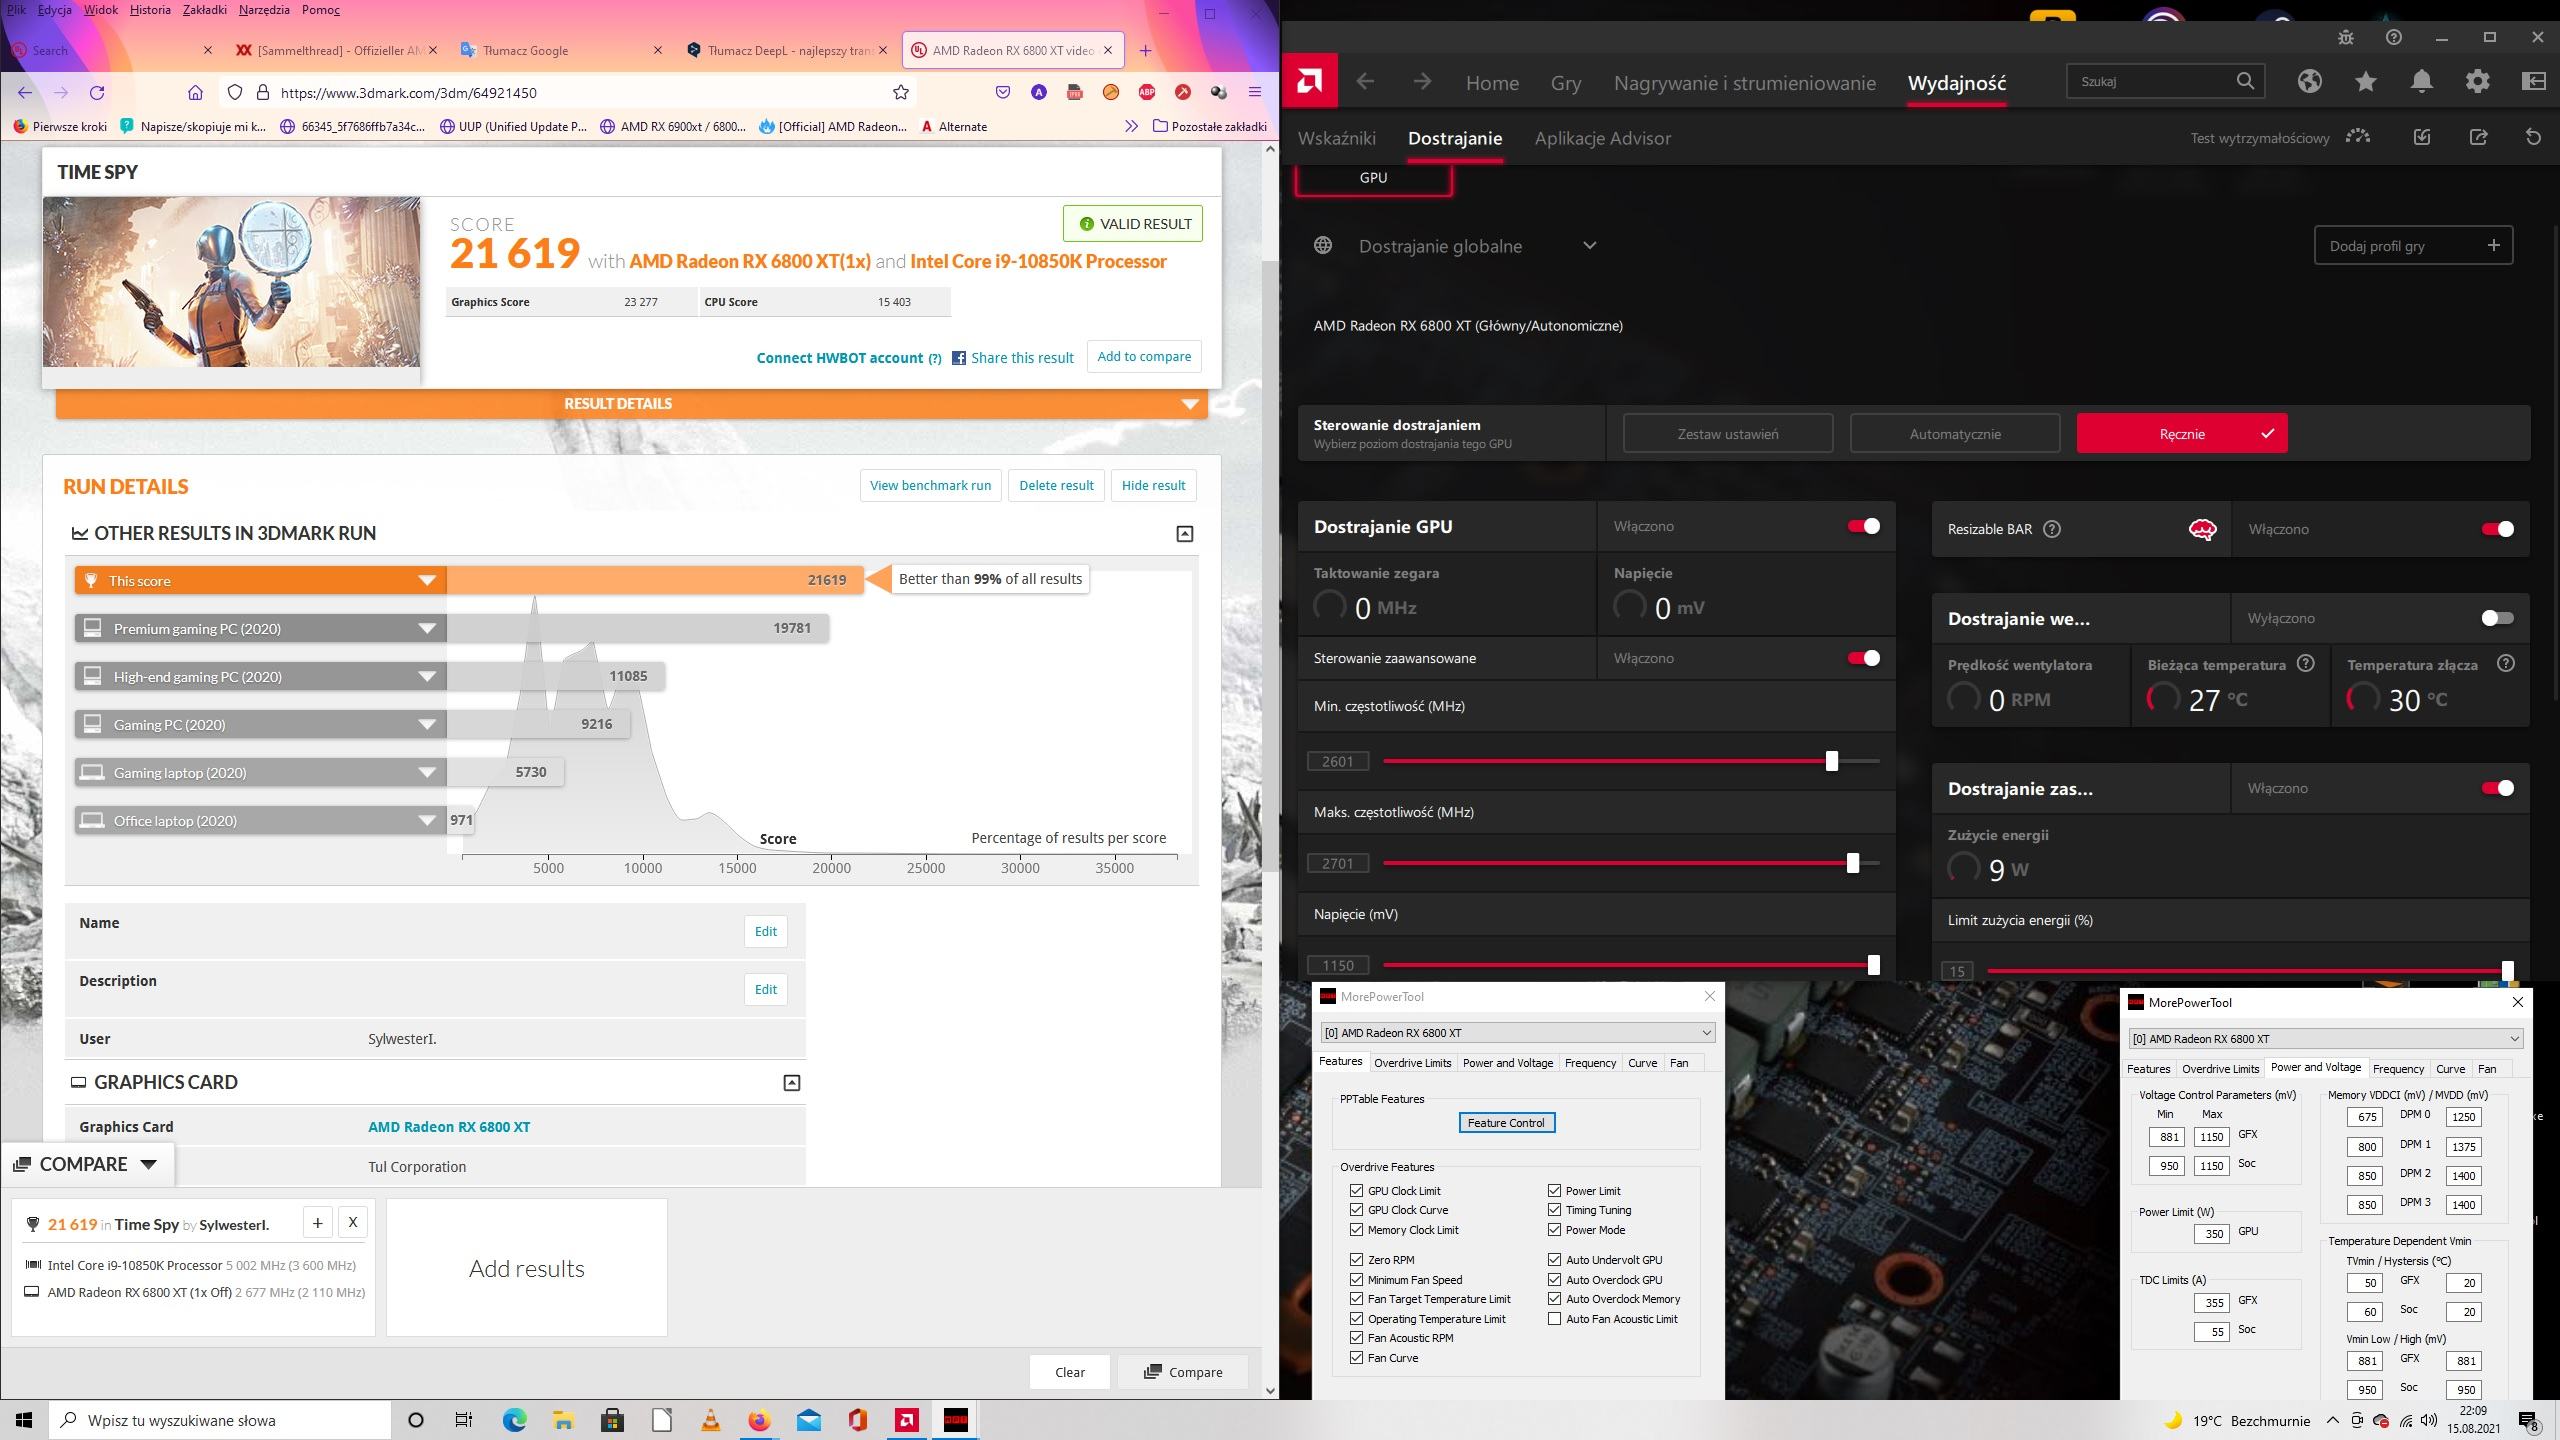Switch to the Wskaźniki tab
The height and width of the screenshot is (1440, 2560).
[x=1336, y=138]
